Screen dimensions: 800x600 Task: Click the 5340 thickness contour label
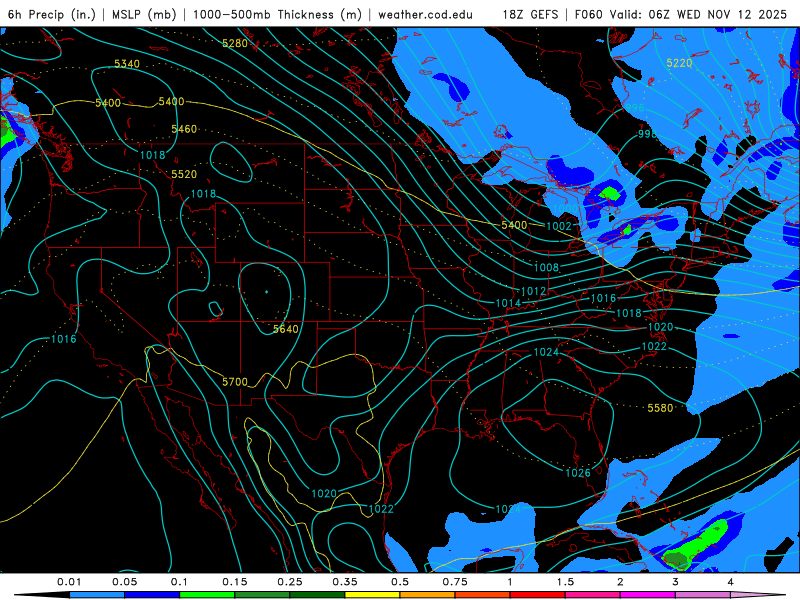point(127,64)
